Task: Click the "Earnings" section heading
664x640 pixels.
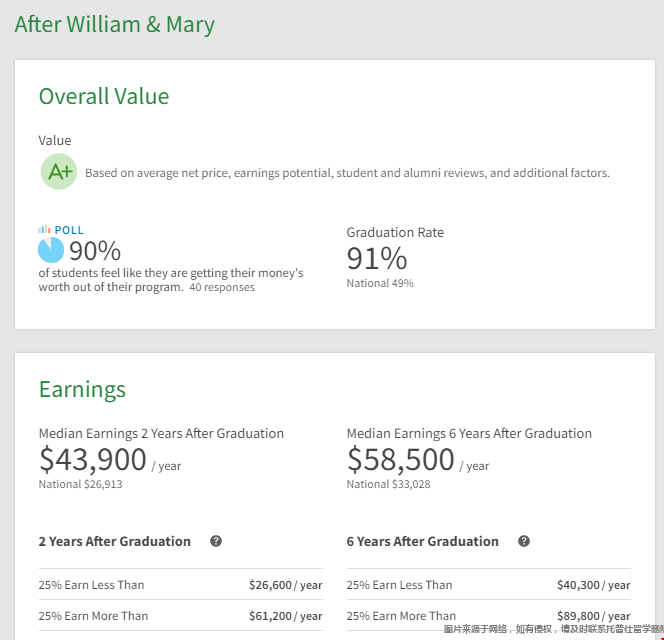Action: pos(82,389)
